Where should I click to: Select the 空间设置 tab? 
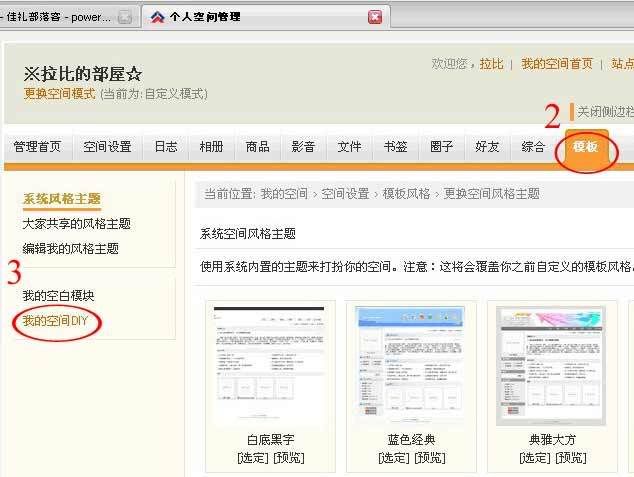pyautogui.click(x=107, y=147)
